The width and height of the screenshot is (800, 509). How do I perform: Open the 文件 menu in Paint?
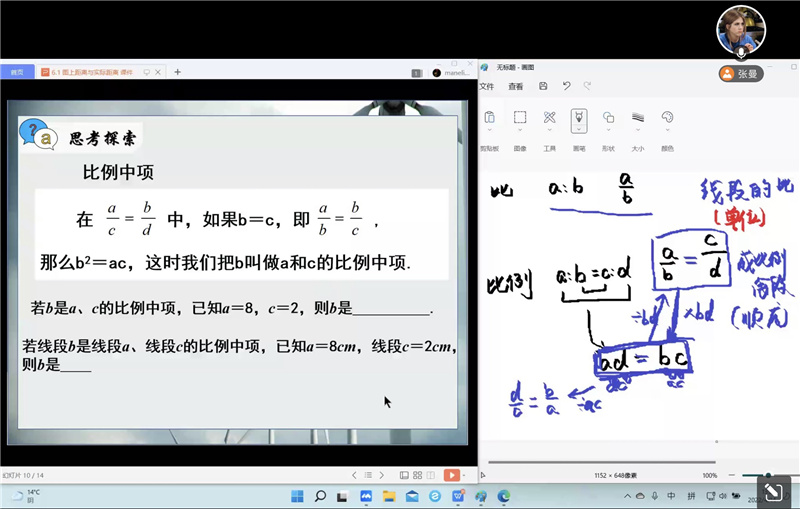tap(487, 86)
